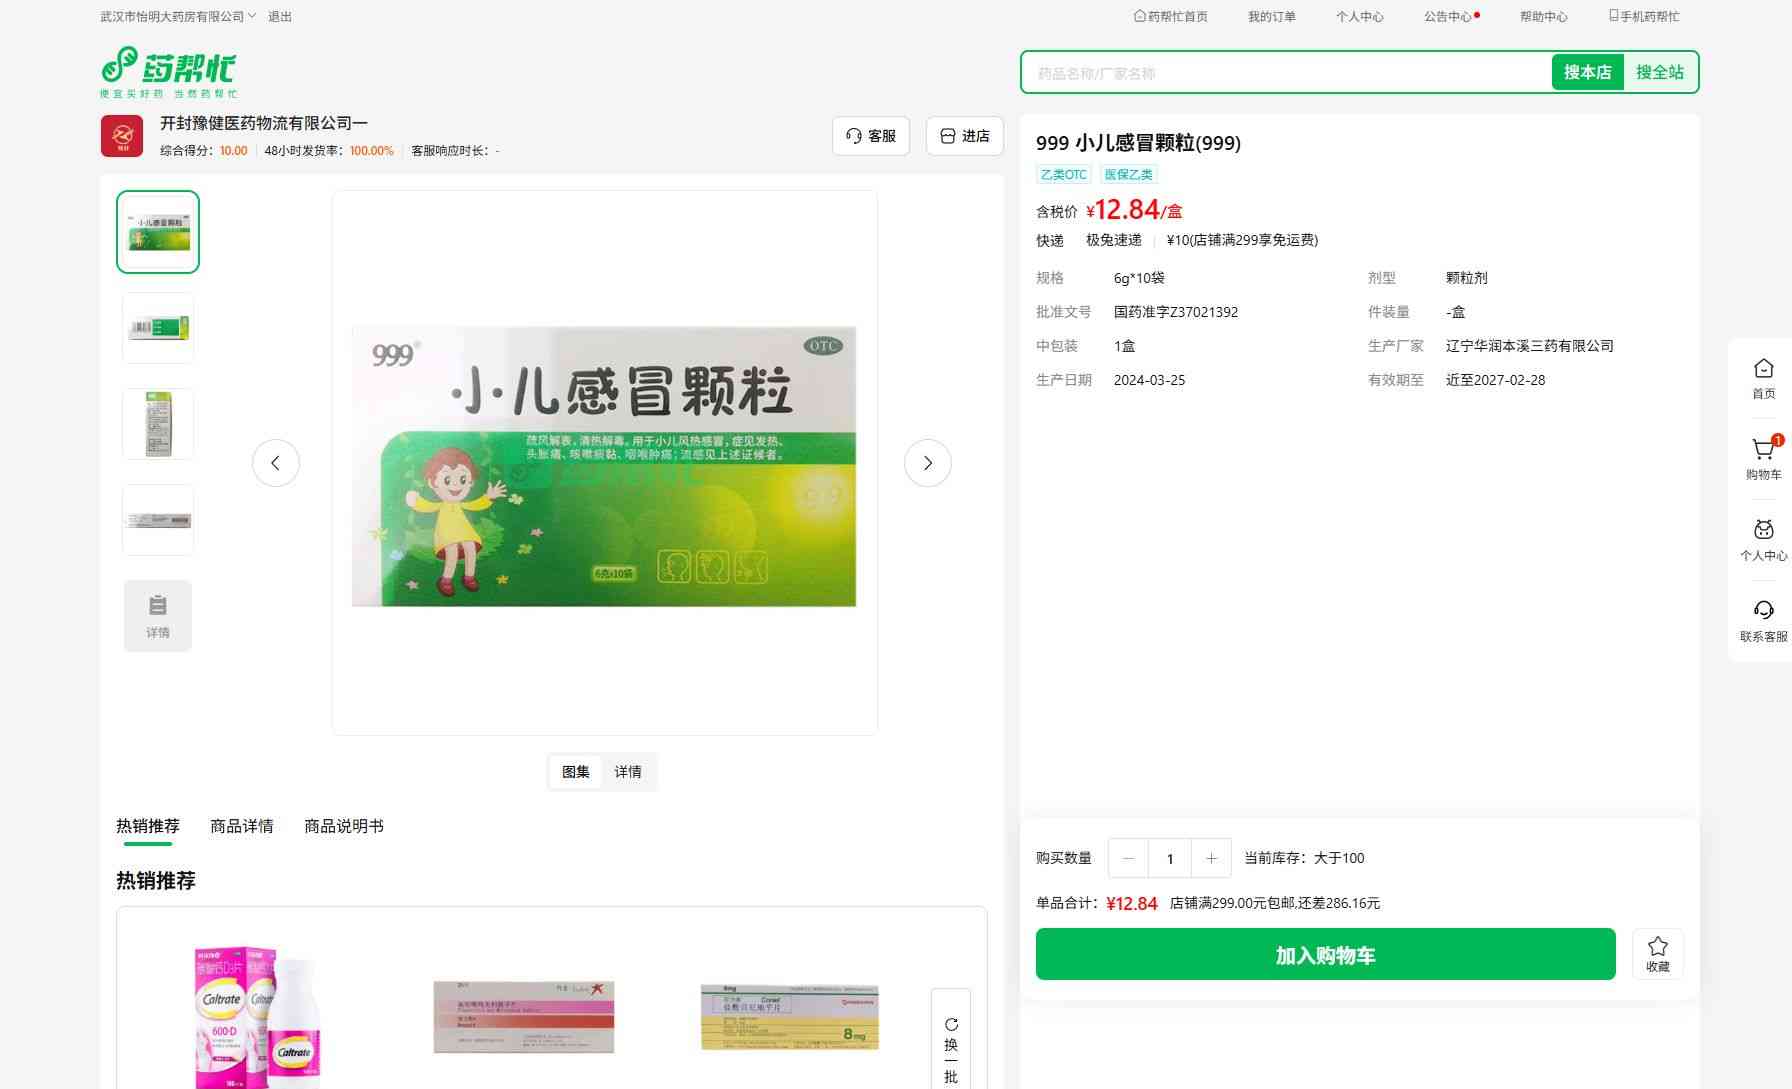Screen dimensions: 1792x1089
Task: Increase purchase quantity with plus button
Action: [x=1211, y=858]
